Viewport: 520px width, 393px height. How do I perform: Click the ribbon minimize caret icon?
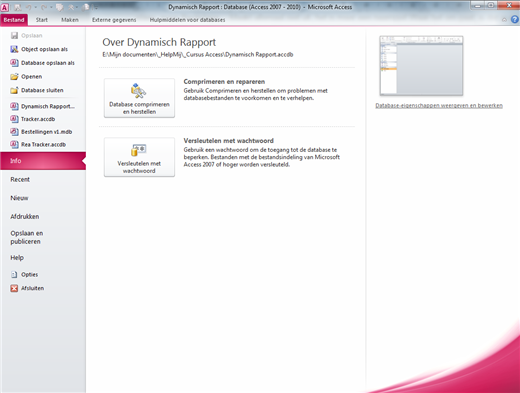504,20
